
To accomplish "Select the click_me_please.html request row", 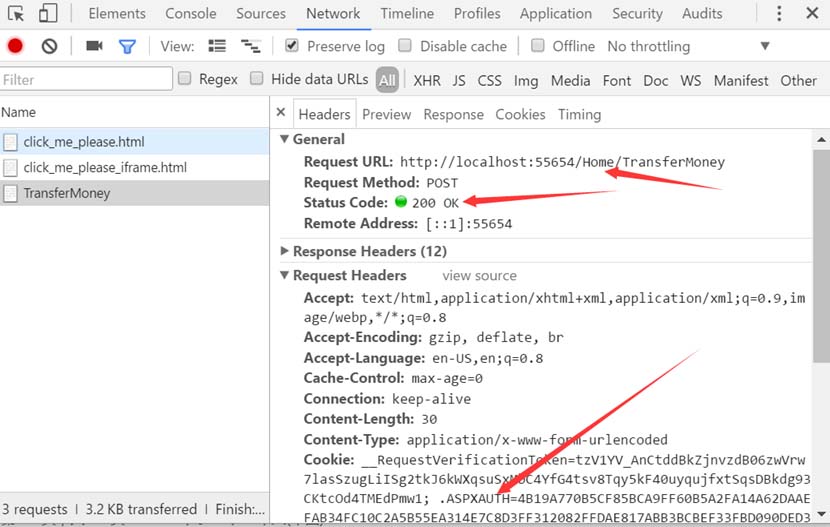I will pyautogui.click(x=134, y=142).
